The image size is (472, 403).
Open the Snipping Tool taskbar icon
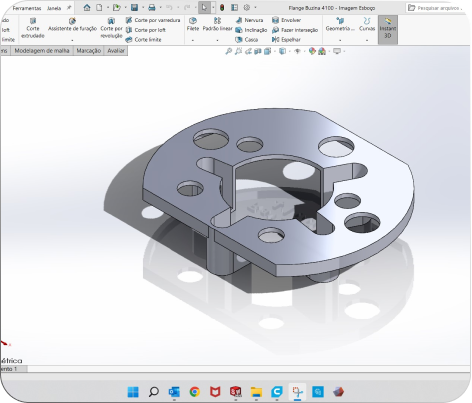[297, 392]
